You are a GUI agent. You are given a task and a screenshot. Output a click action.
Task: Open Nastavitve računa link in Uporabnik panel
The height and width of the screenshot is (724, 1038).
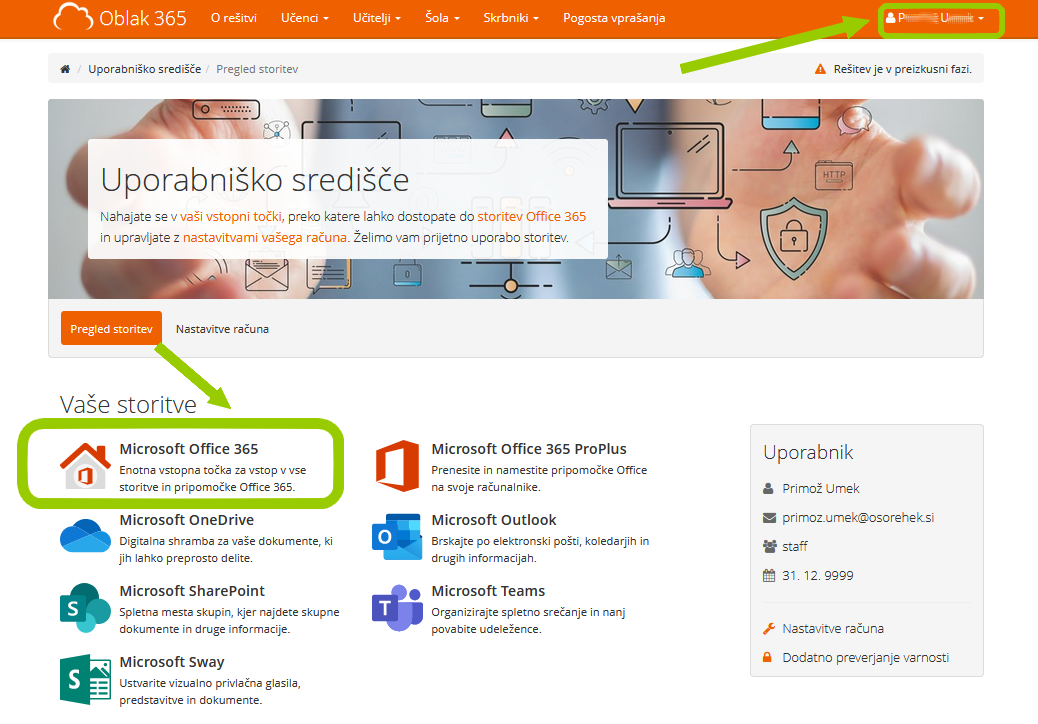pos(833,629)
